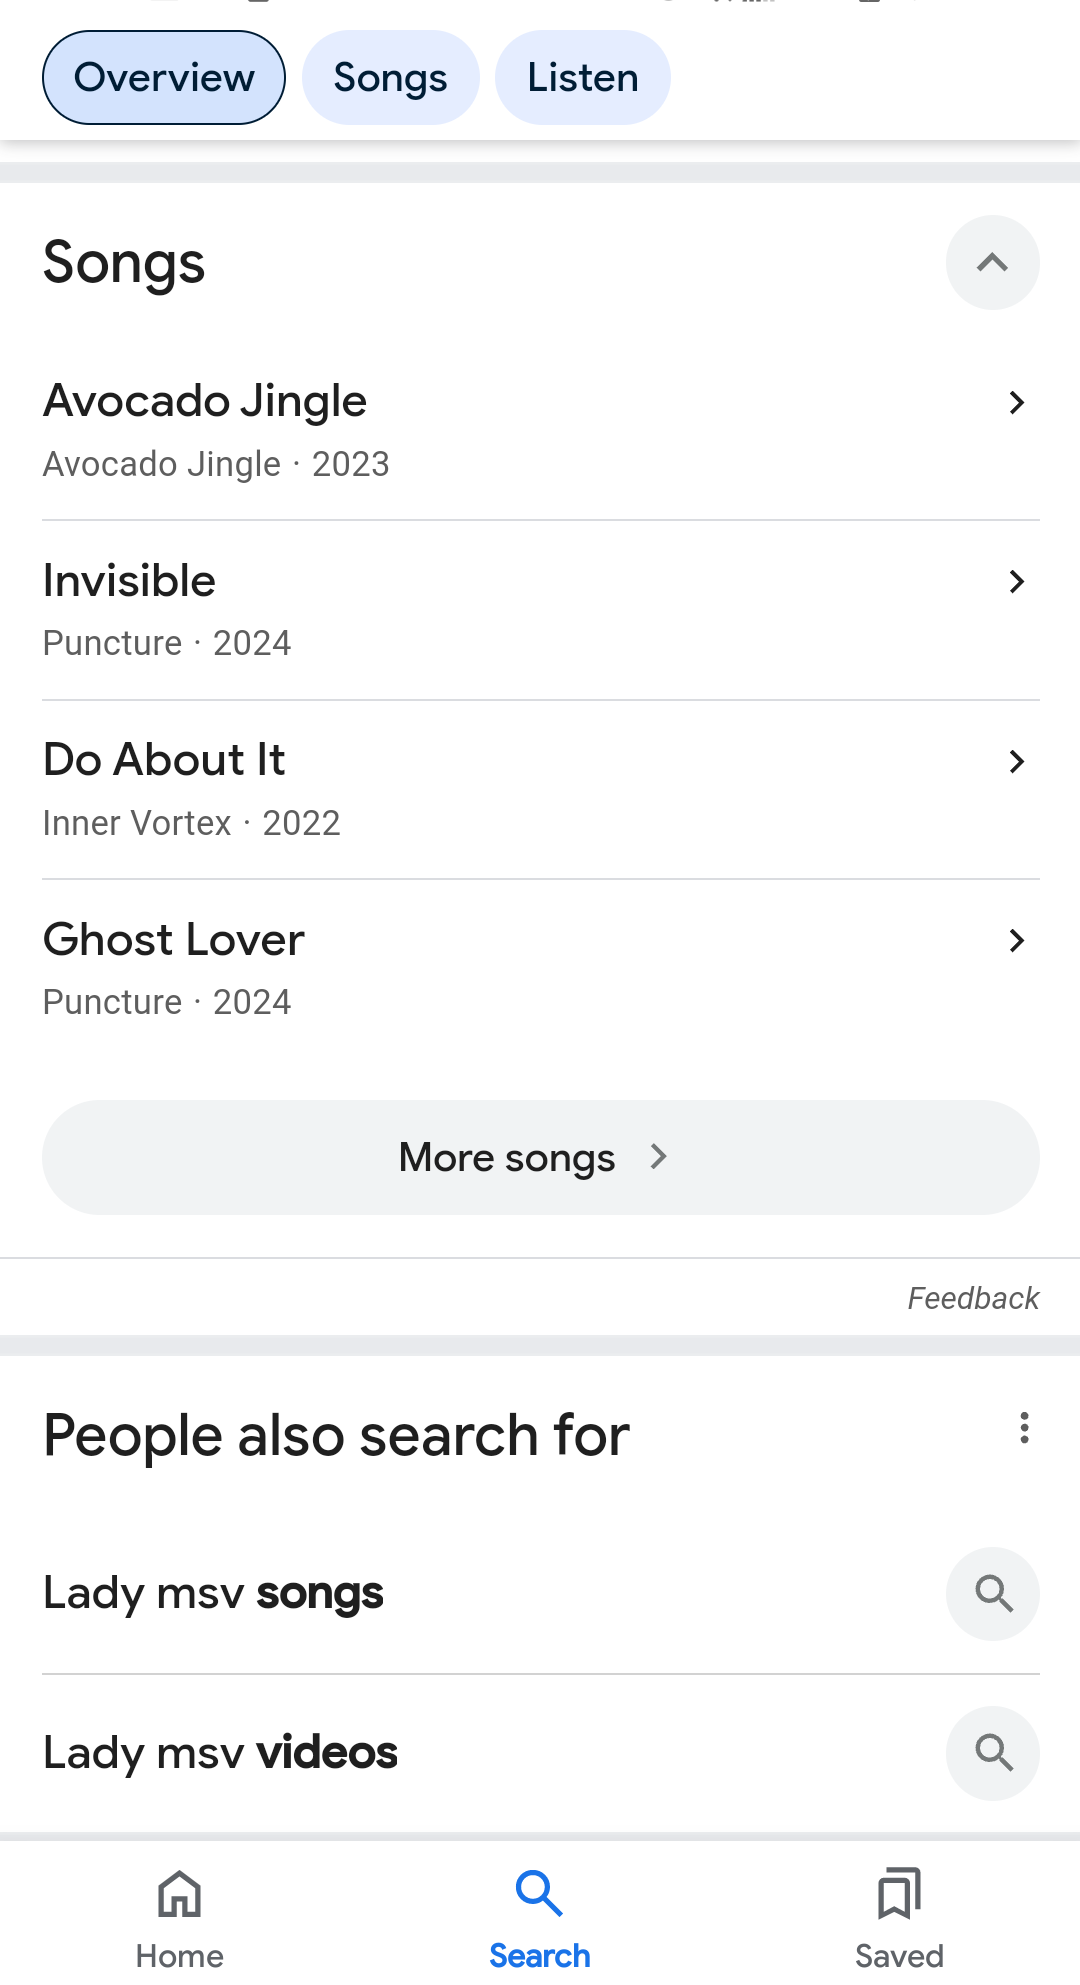Tap chevron beside Invisible song

[1016, 581]
